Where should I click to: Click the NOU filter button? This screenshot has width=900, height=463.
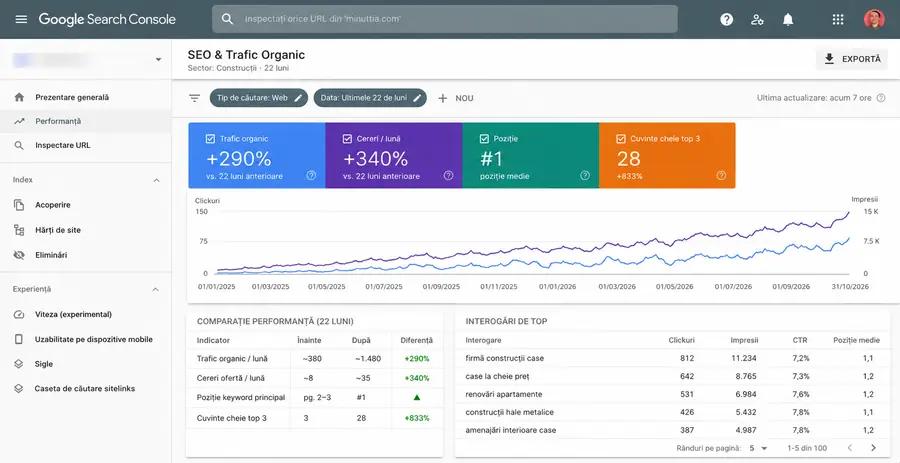[456, 98]
